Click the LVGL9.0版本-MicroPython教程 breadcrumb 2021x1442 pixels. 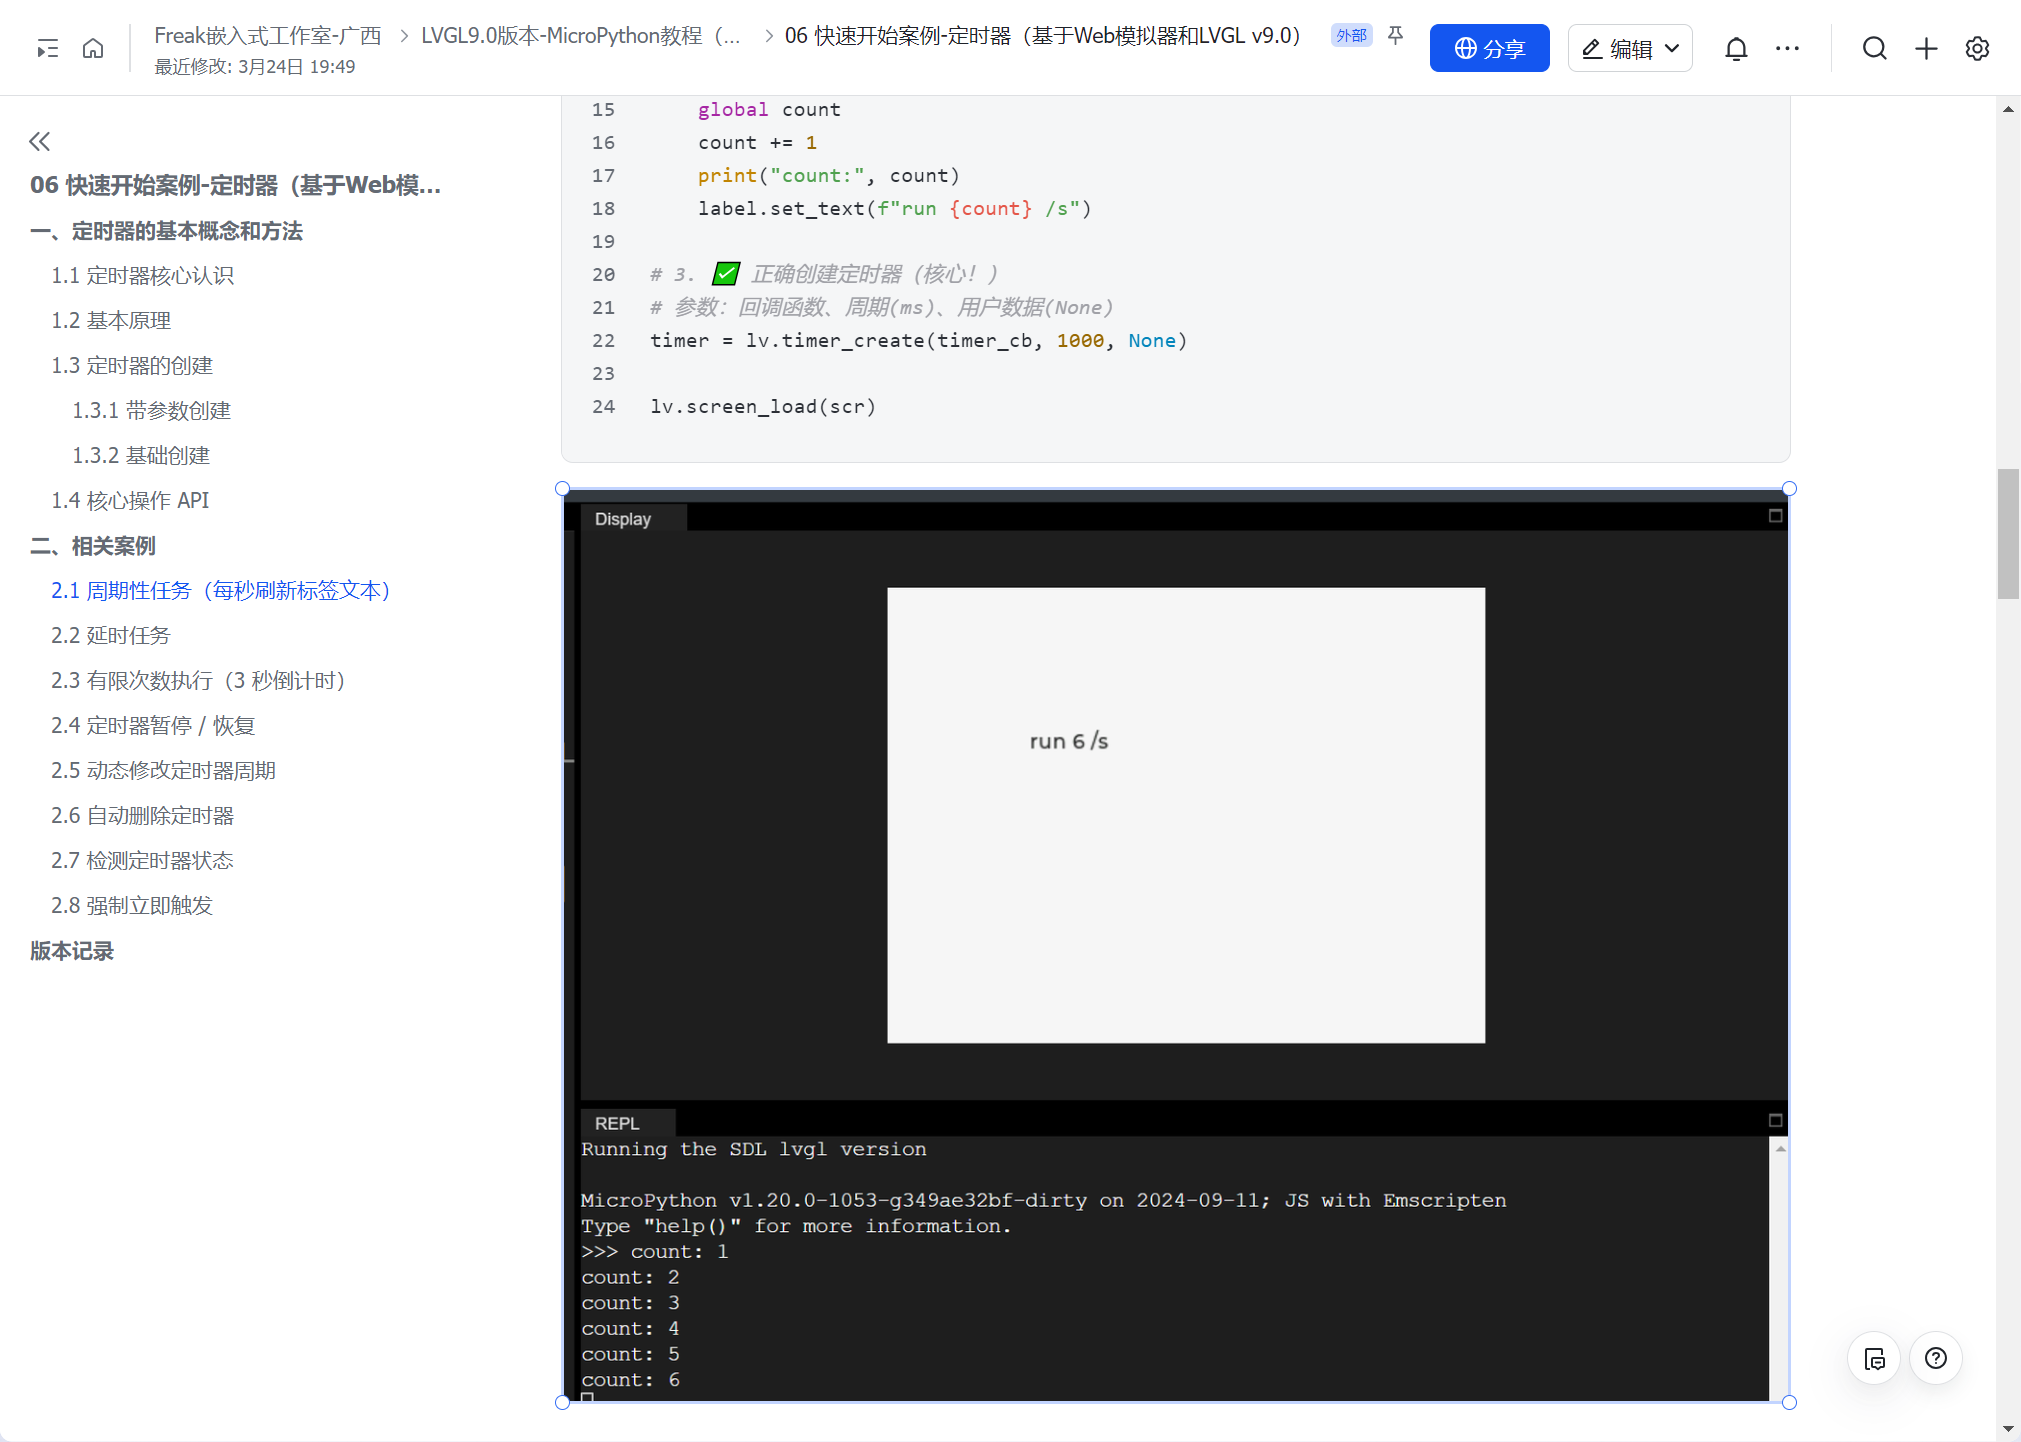coord(580,36)
